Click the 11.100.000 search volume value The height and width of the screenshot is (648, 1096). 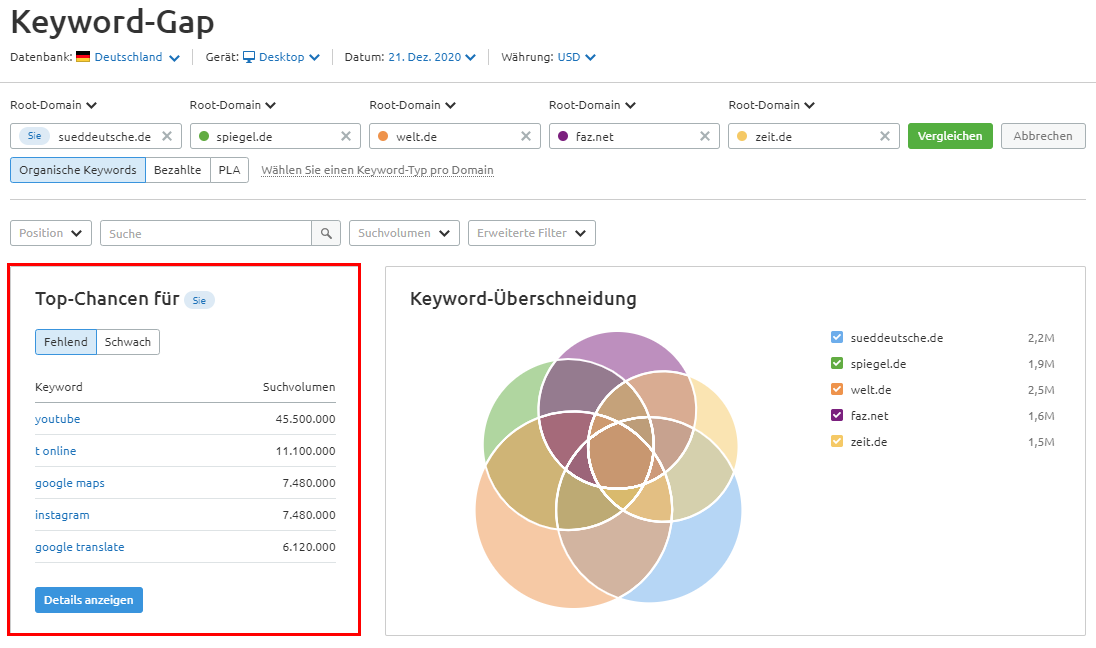(305, 451)
